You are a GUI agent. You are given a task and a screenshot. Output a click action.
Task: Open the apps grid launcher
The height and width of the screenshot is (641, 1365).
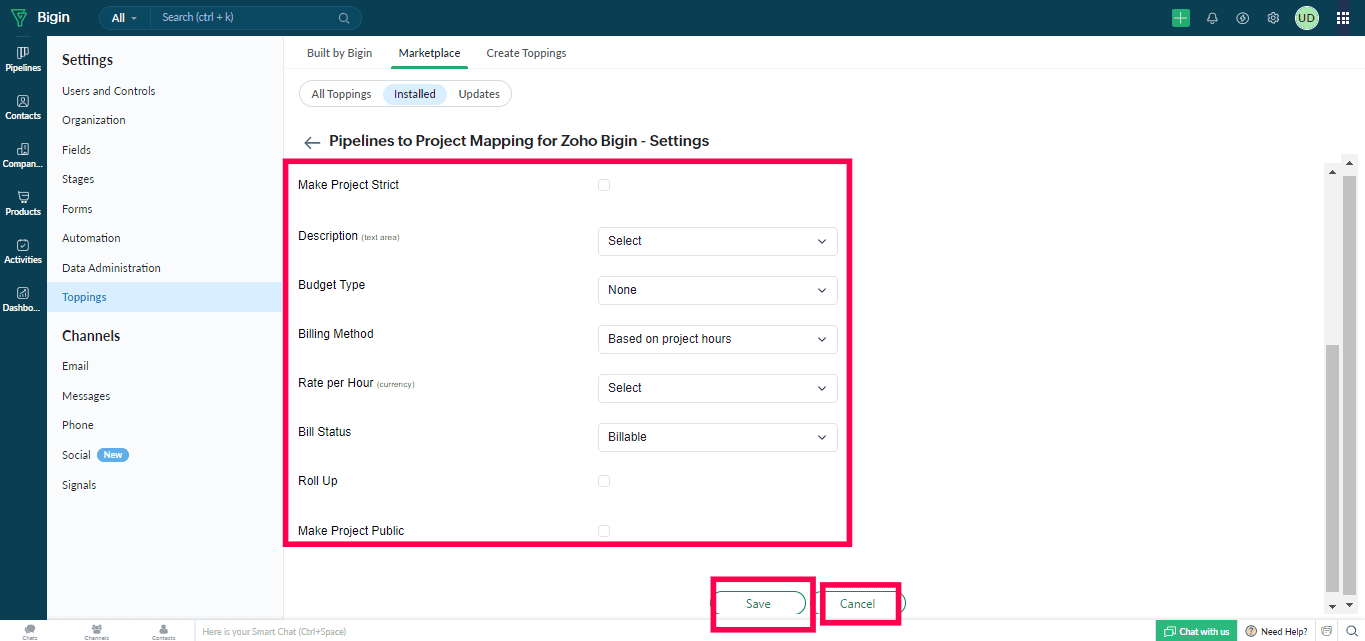coord(1343,18)
